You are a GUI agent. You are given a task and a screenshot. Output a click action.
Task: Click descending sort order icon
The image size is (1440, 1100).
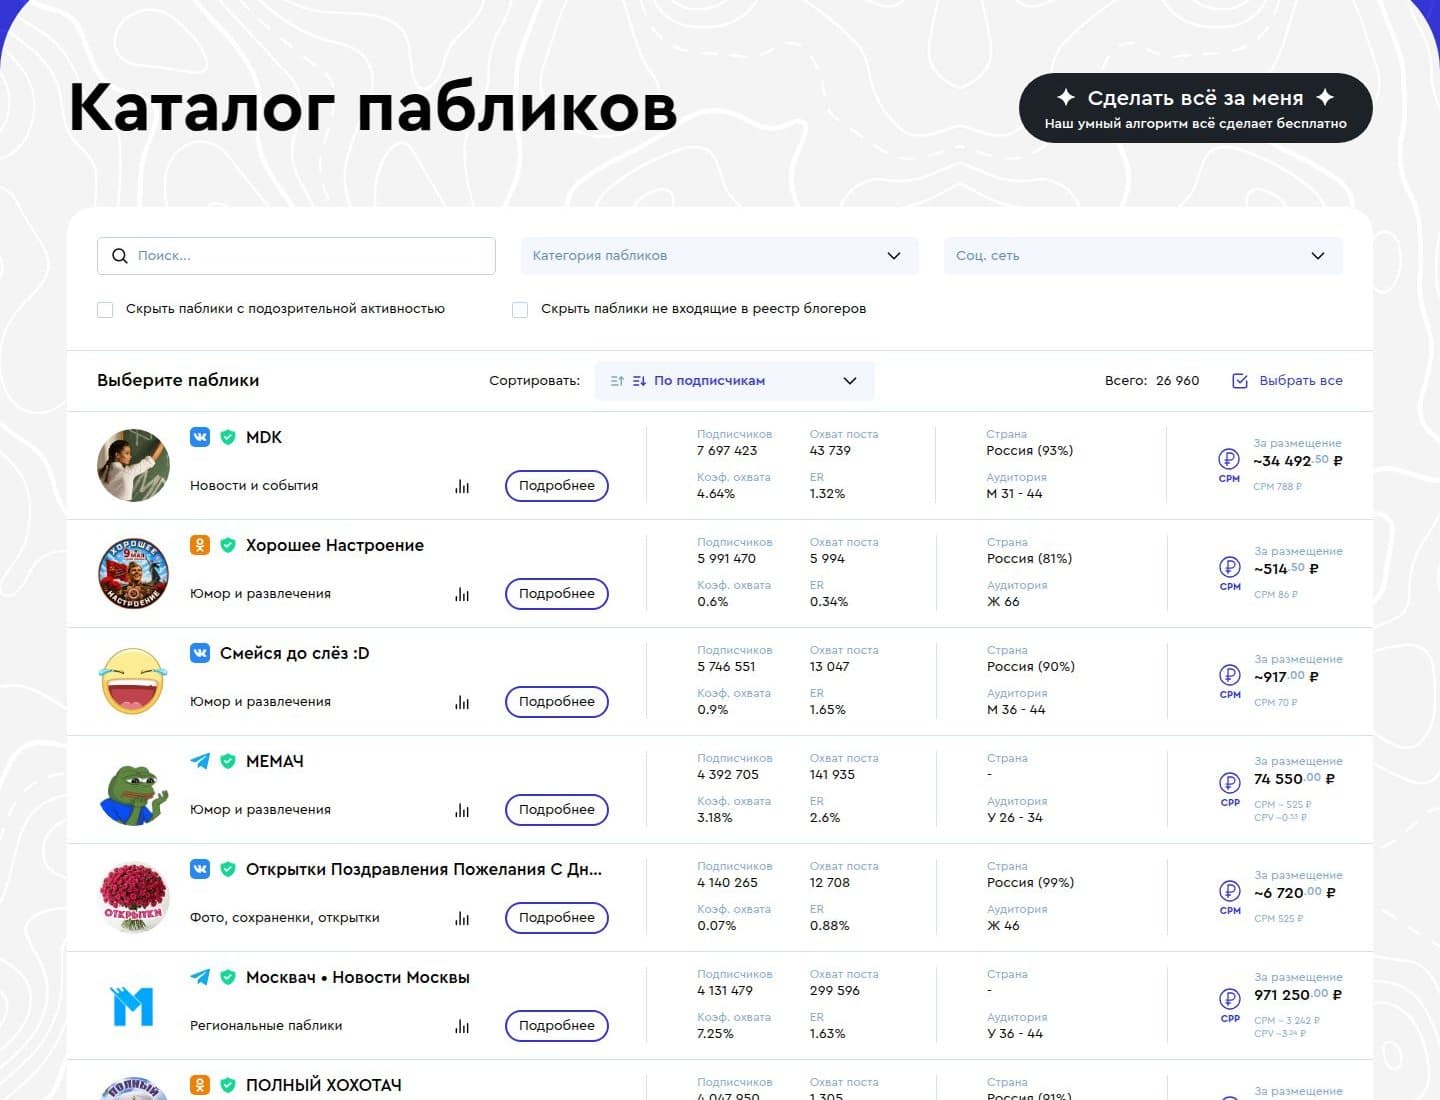pyautogui.click(x=639, y=381)
